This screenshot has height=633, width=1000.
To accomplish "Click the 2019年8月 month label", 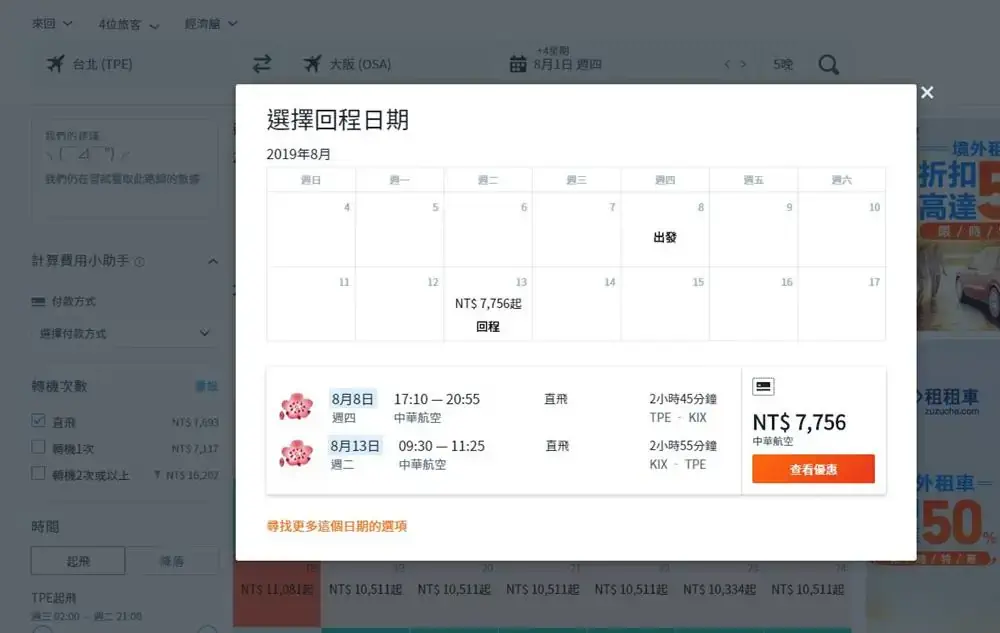I will (x=298, y=154).
